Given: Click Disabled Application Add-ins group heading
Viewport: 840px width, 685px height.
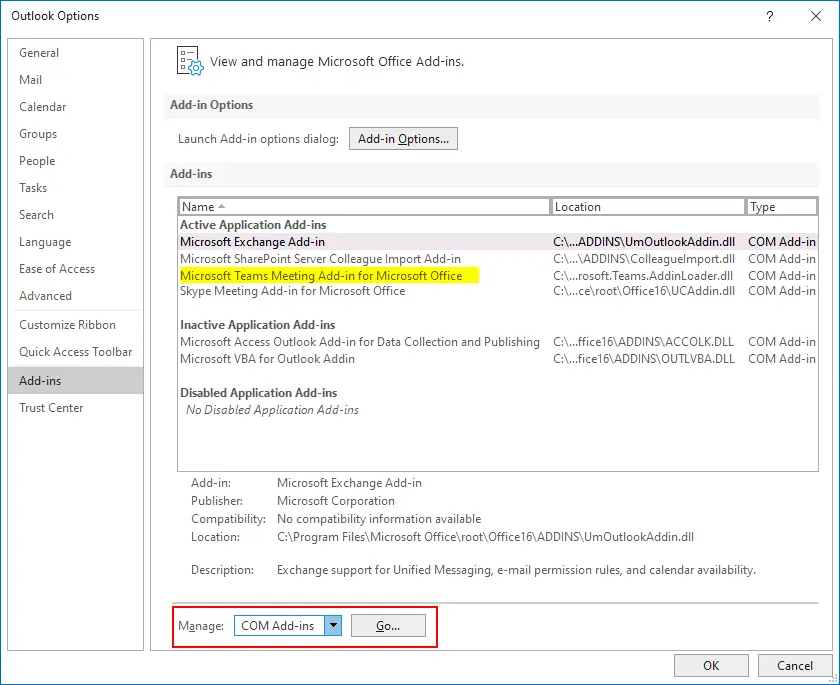Looking at the screenshot, I should point(259,393).
